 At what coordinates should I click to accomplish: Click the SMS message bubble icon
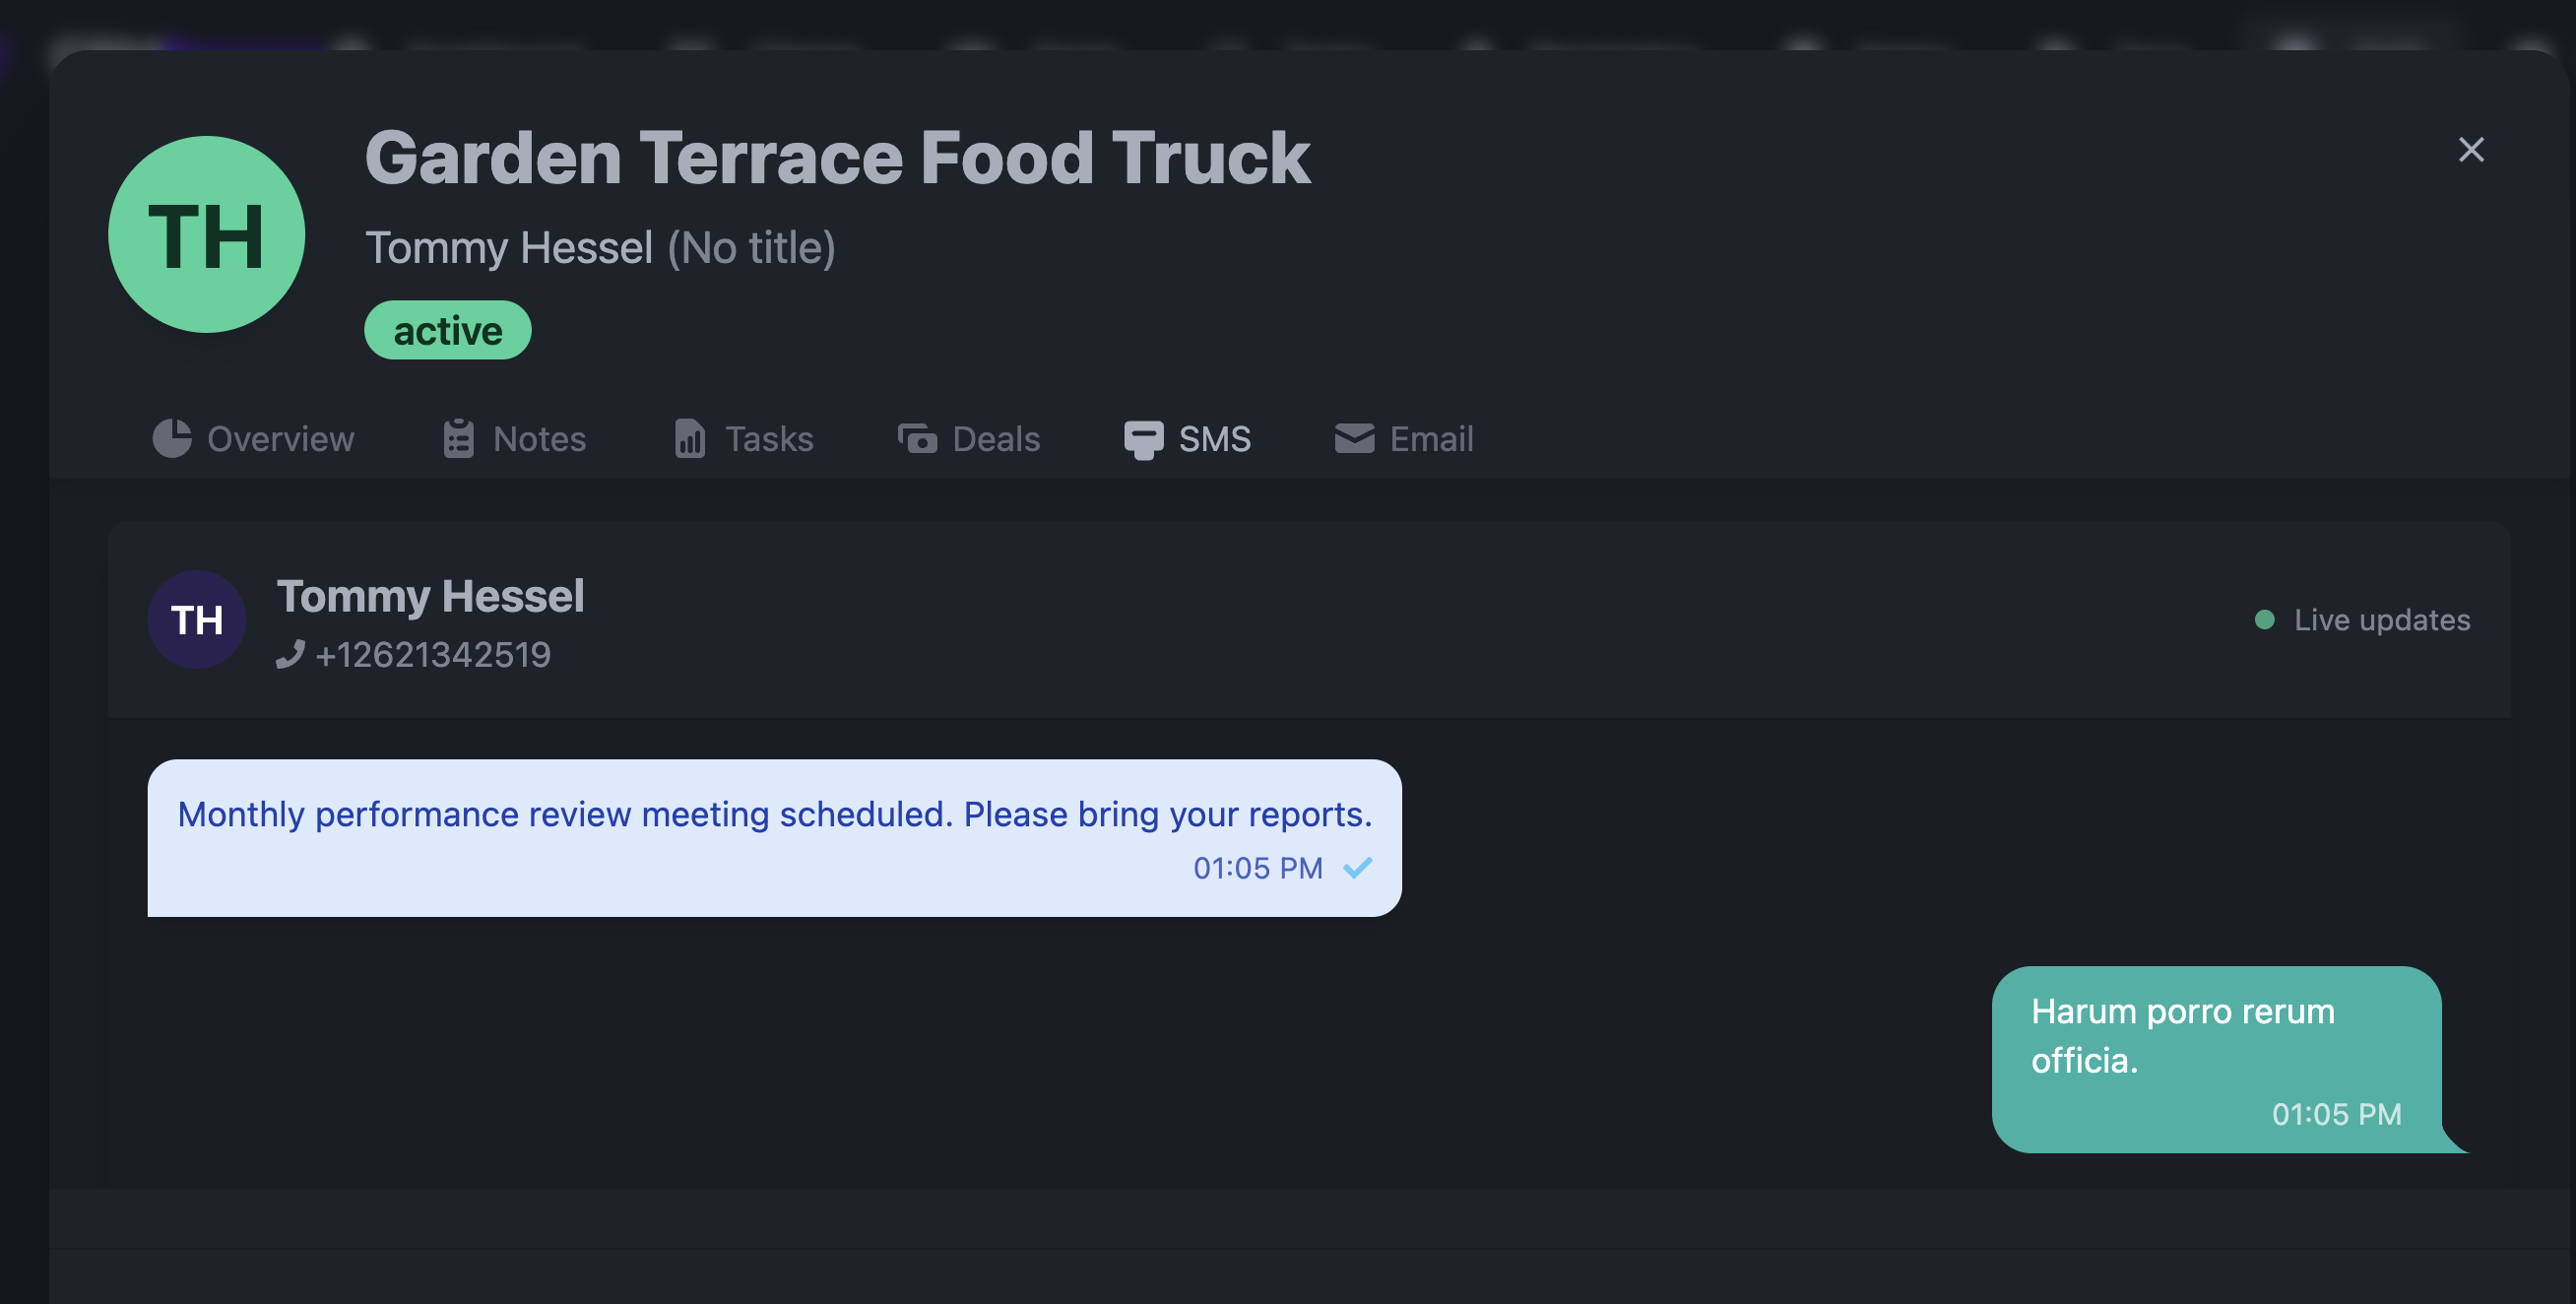pos(1143,440)
